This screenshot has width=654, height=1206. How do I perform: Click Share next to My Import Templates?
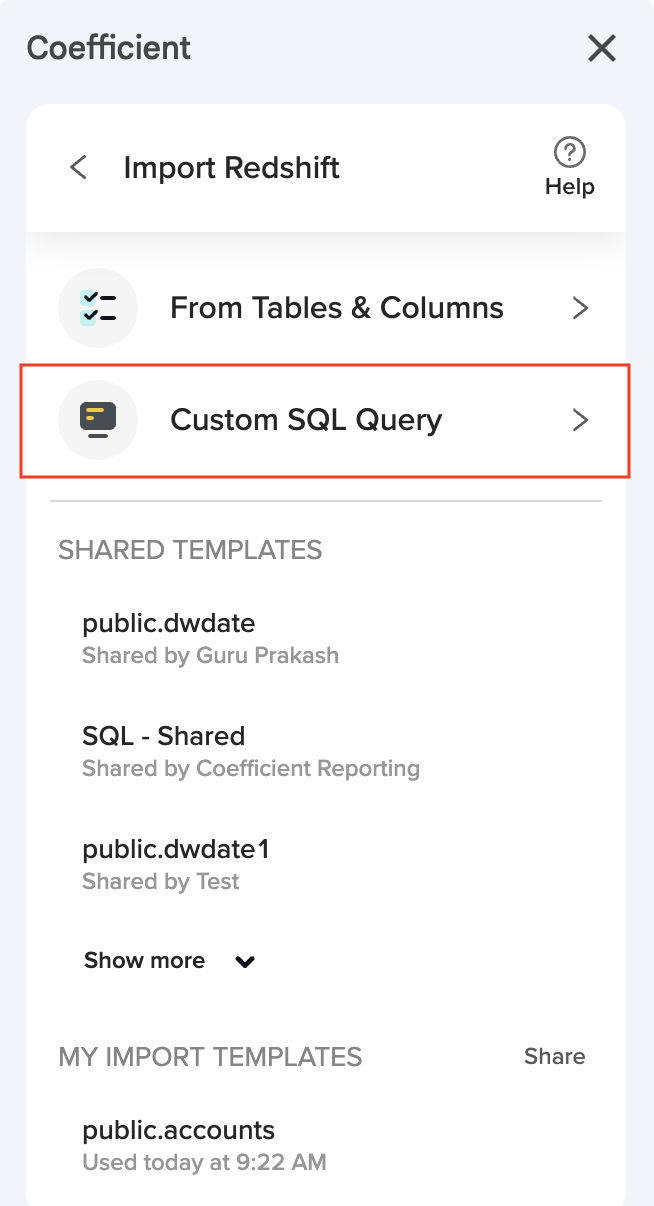coord(554,1057)
